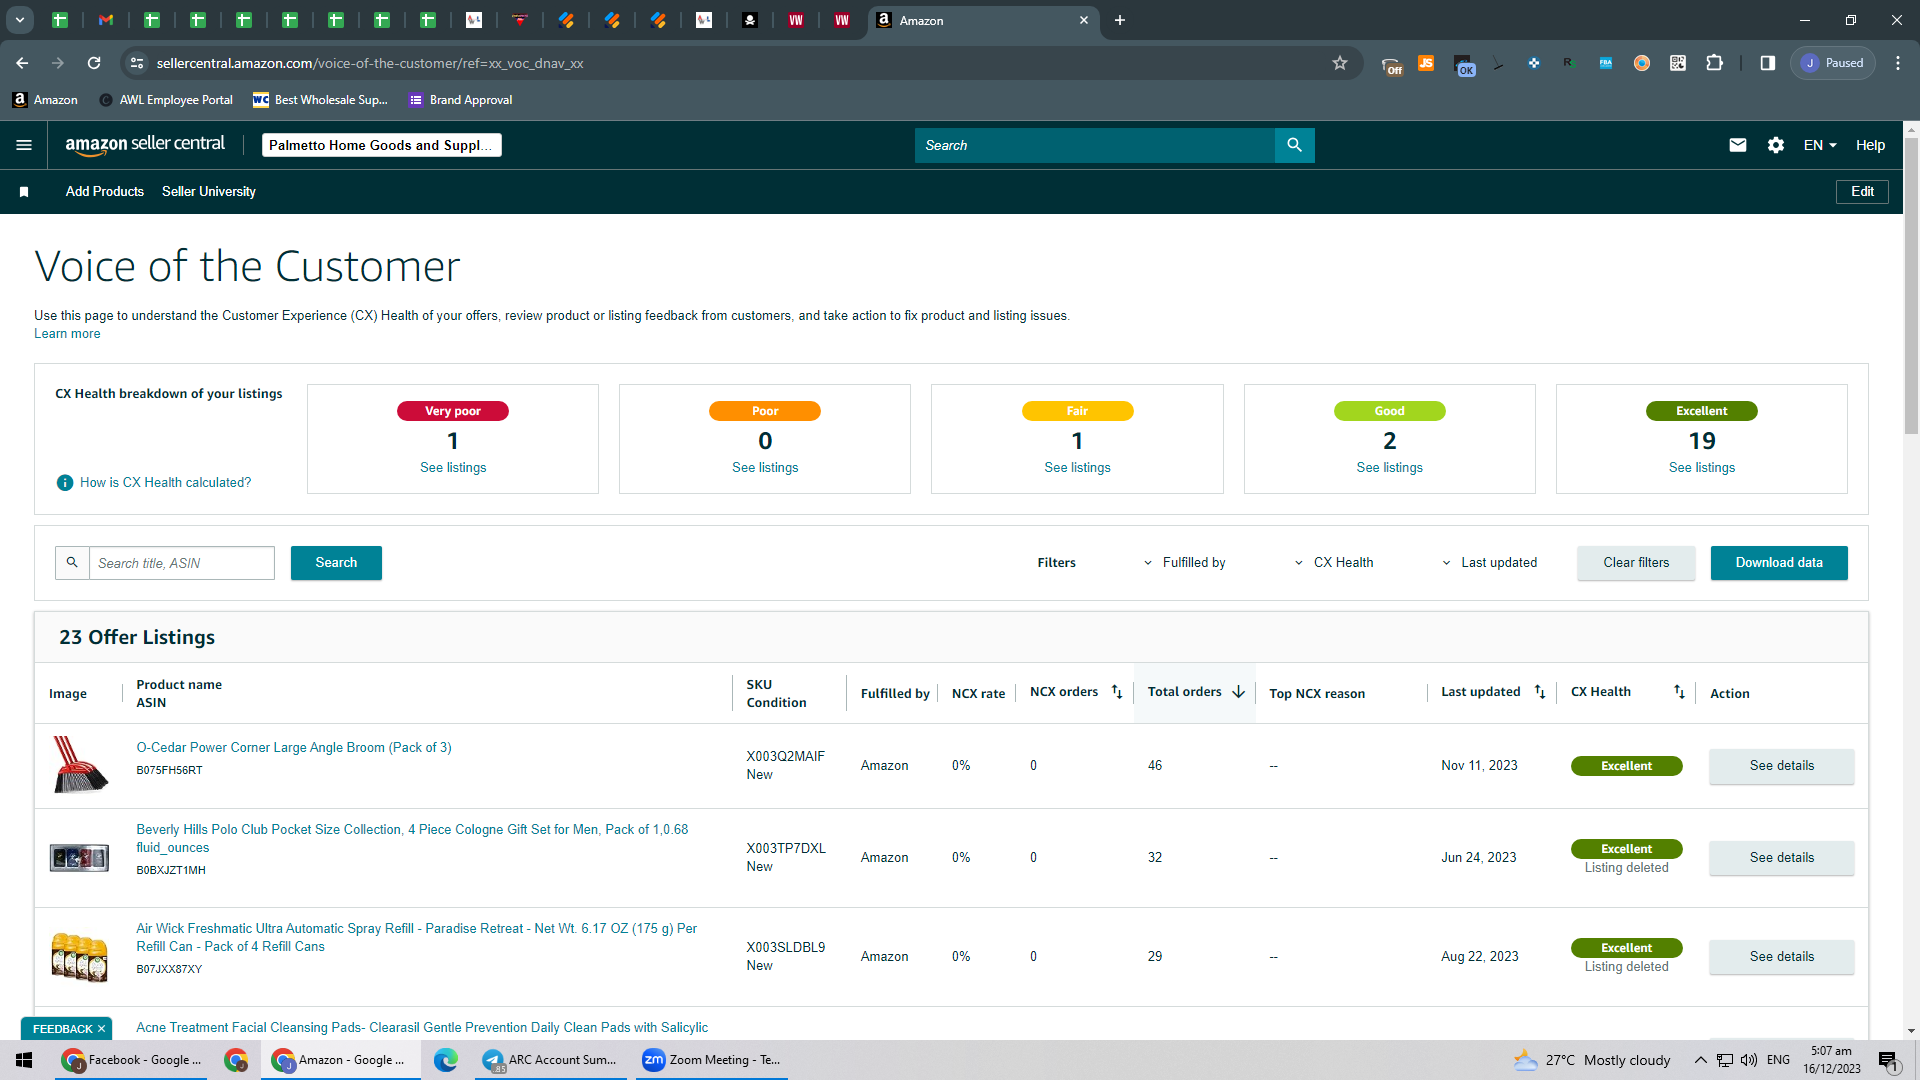Open the Brand Approval bookmark

click(461, 100)
